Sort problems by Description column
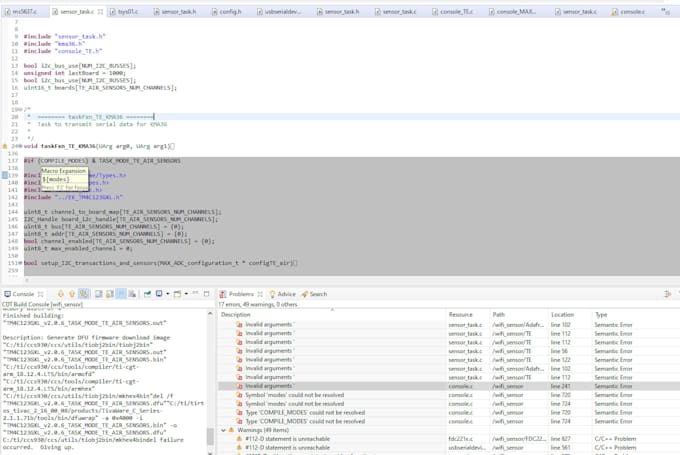This screenshot has width=680, height=455. [x=332, y=314]
